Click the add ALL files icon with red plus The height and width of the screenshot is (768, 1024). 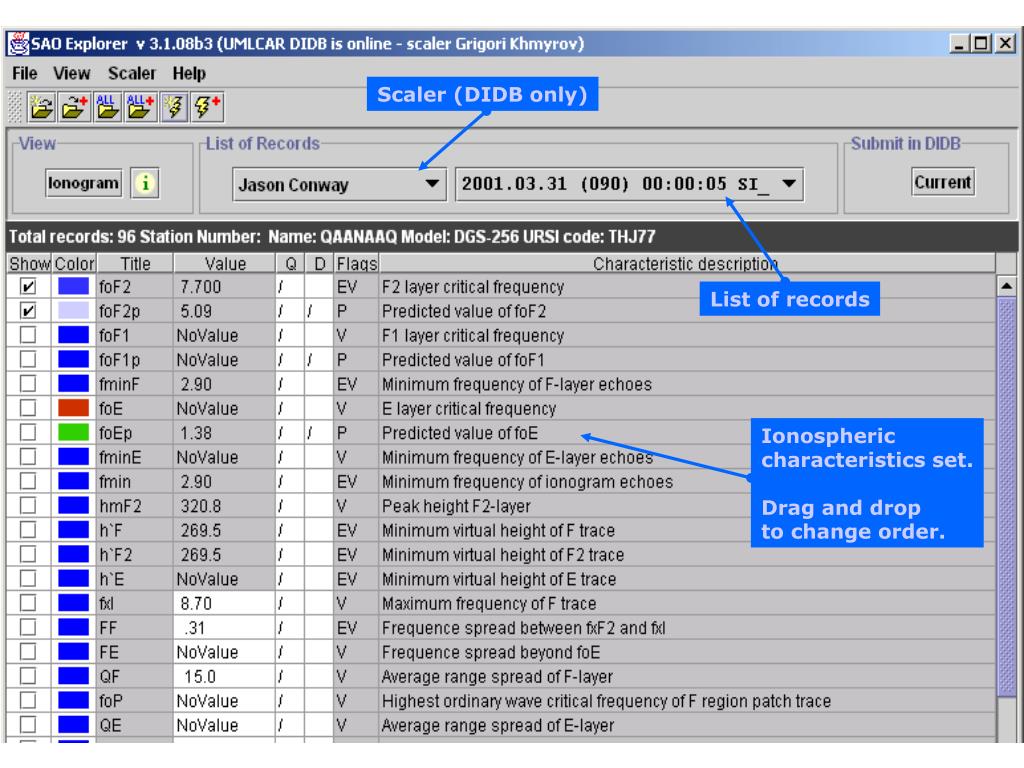click(x=140, y=106)
